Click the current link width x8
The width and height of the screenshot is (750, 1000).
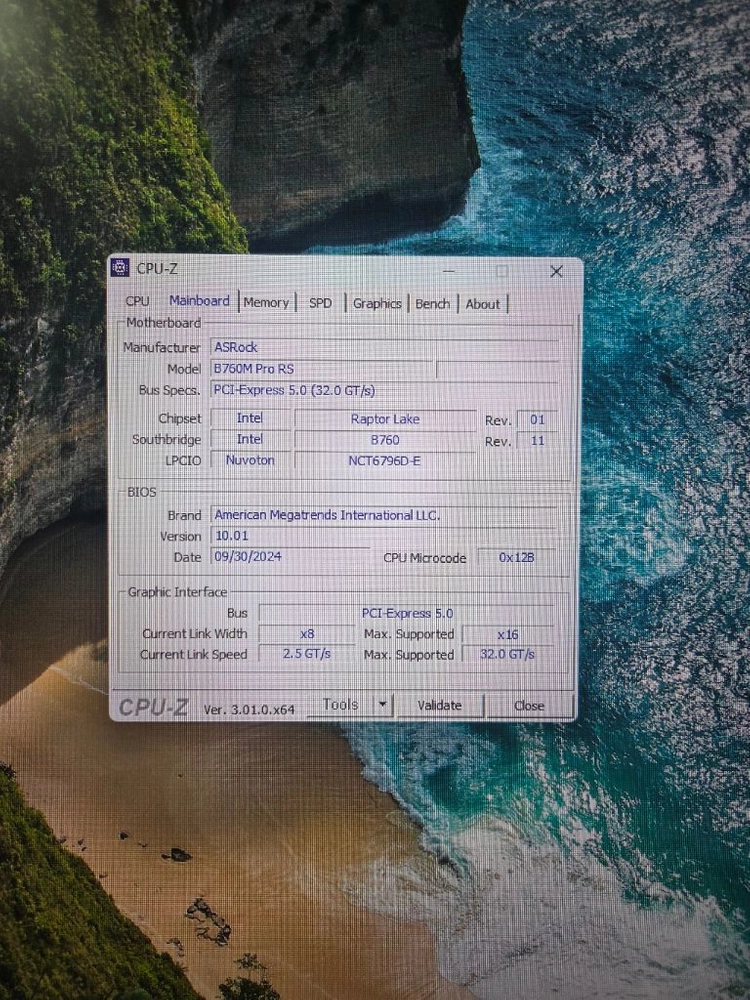coord(307,634)
